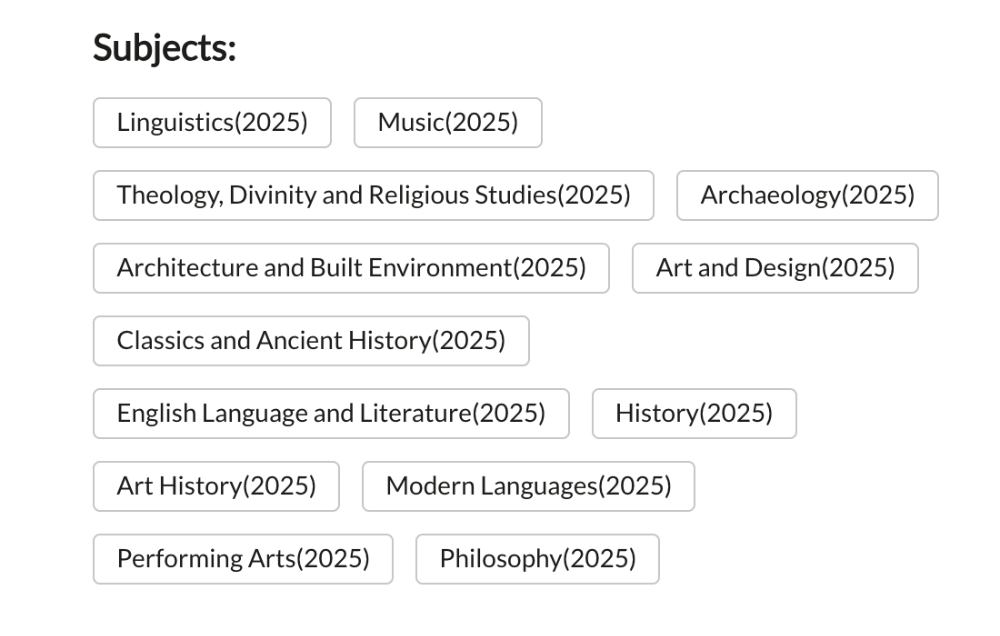Choose the Archaeology(2025) subject tag
This screenshot has height=636, width=1000.
(807, 196)
